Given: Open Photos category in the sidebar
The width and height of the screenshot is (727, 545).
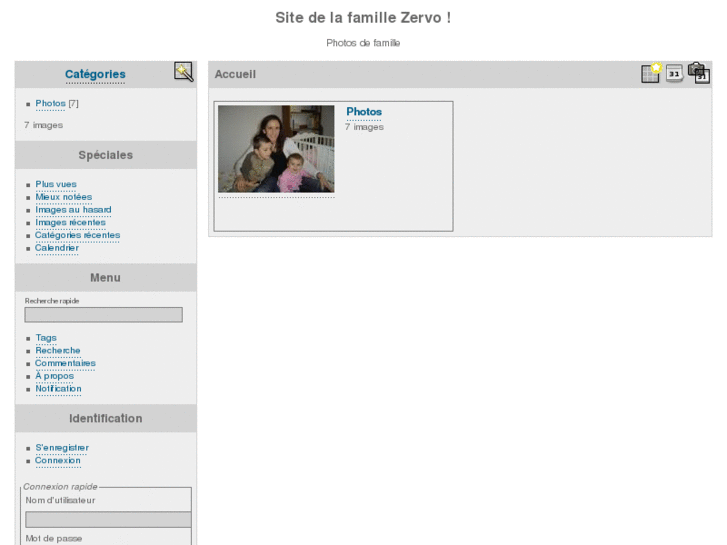Looking at the screenshot, I should [x=51, y=103].
